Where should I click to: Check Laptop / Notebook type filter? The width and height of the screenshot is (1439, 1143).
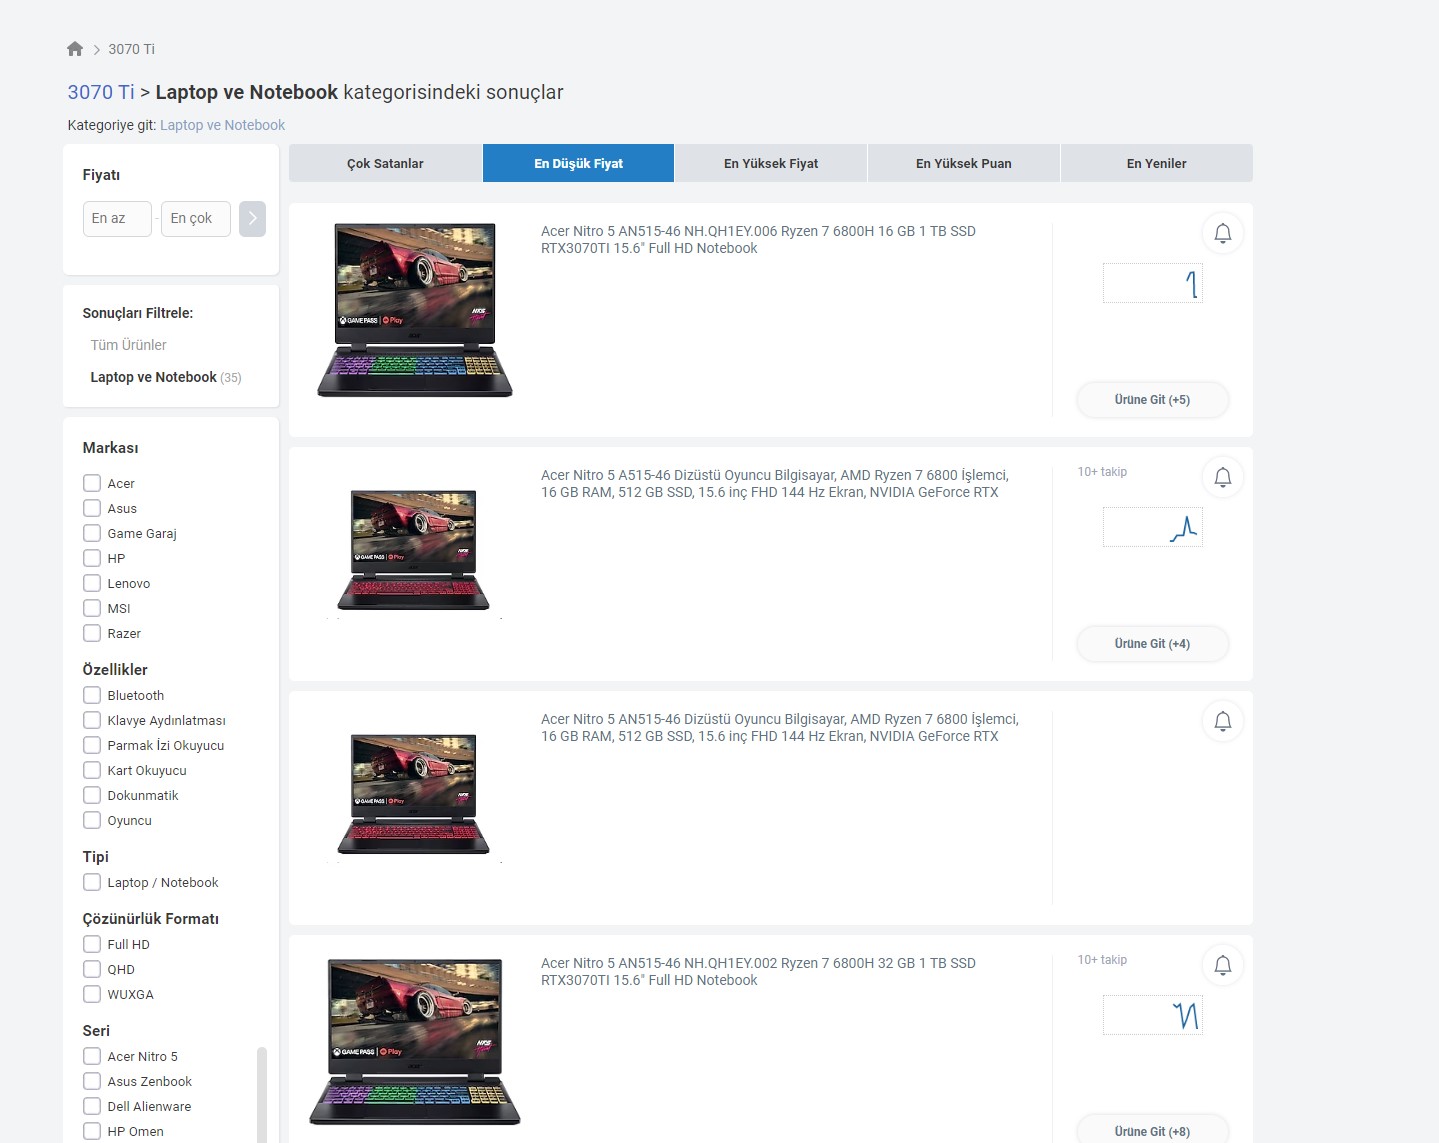click(92, 882)
